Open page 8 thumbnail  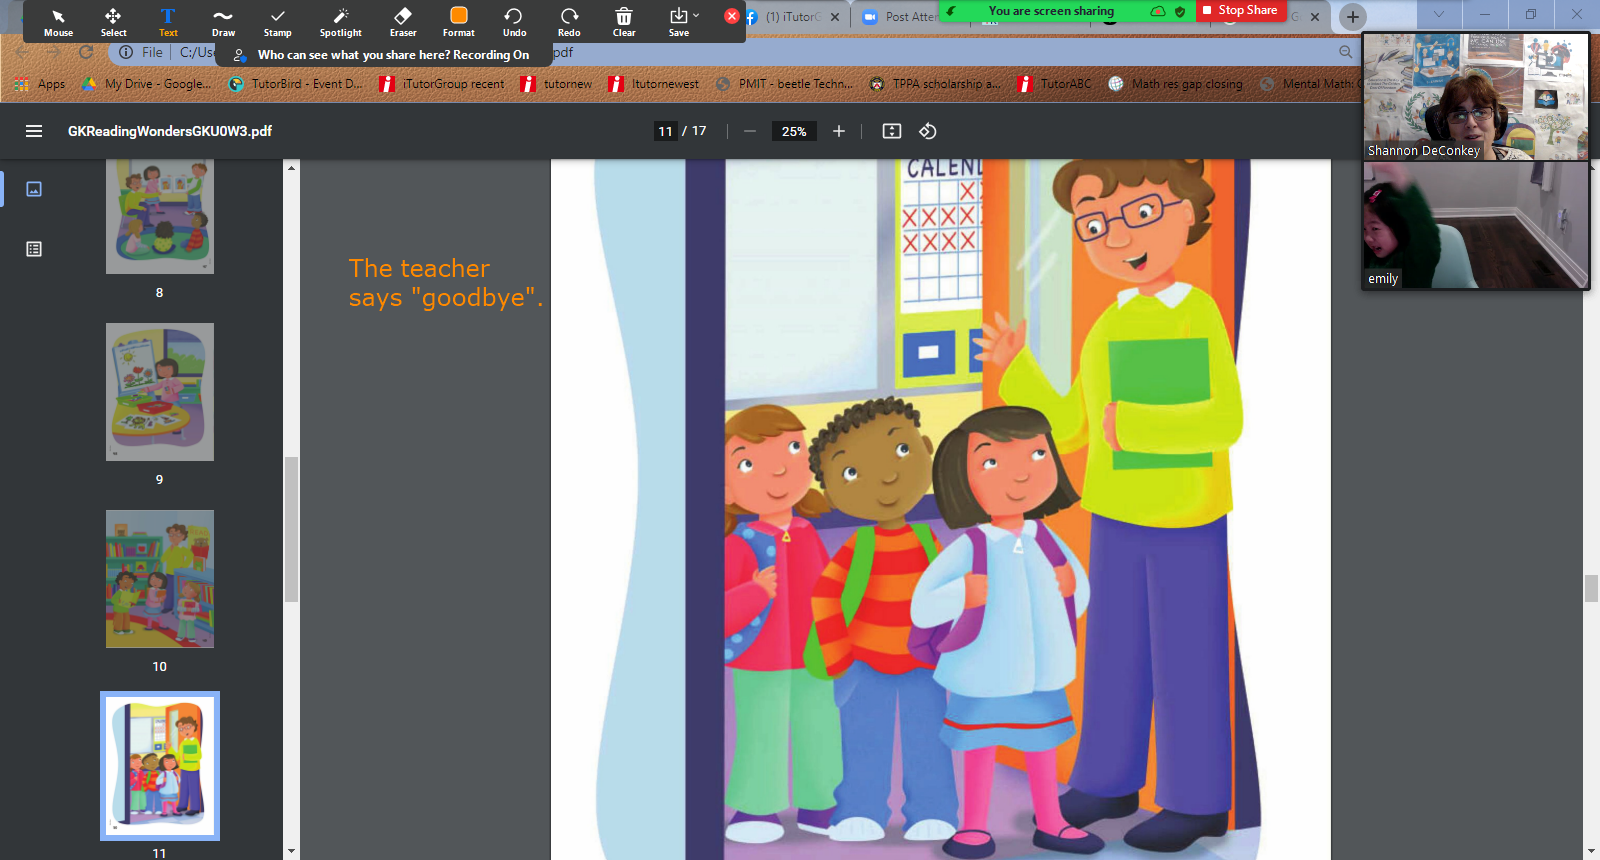pyautogui.click(x=160, y=216)
